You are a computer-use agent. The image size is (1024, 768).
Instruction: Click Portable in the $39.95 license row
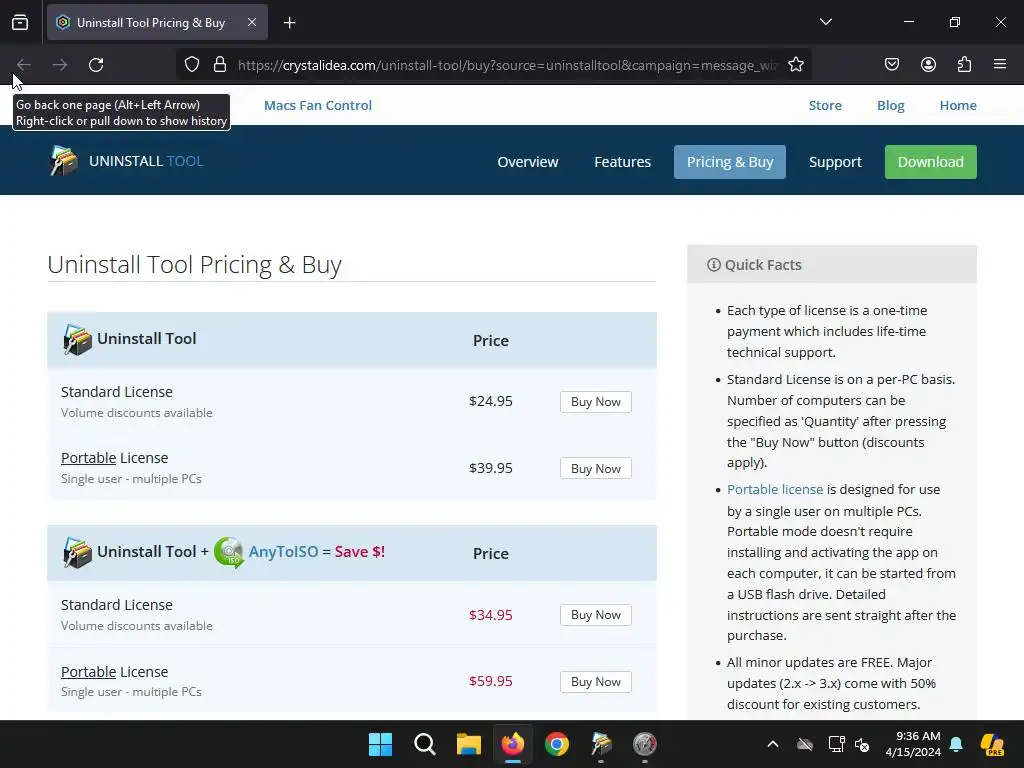(x=88, y=458)
